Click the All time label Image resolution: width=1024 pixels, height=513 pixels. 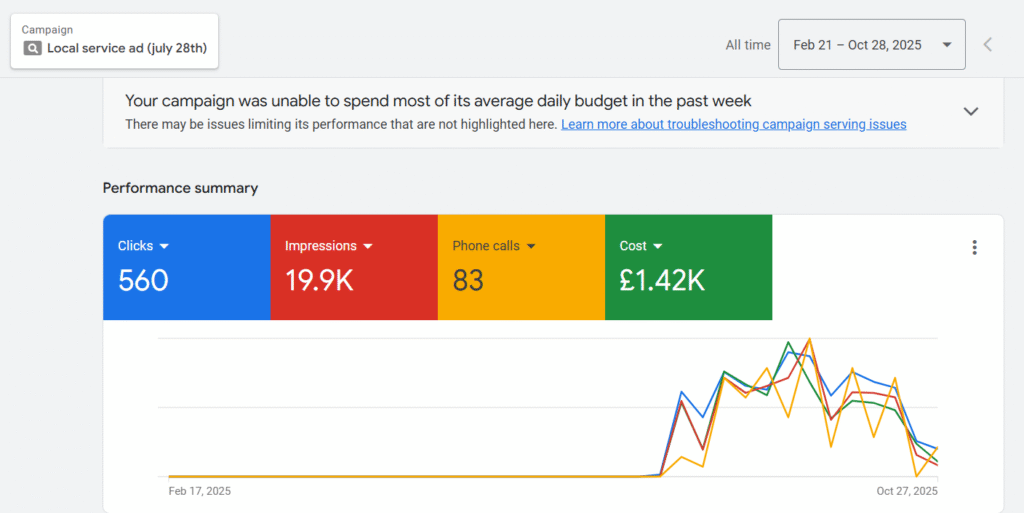748,45
